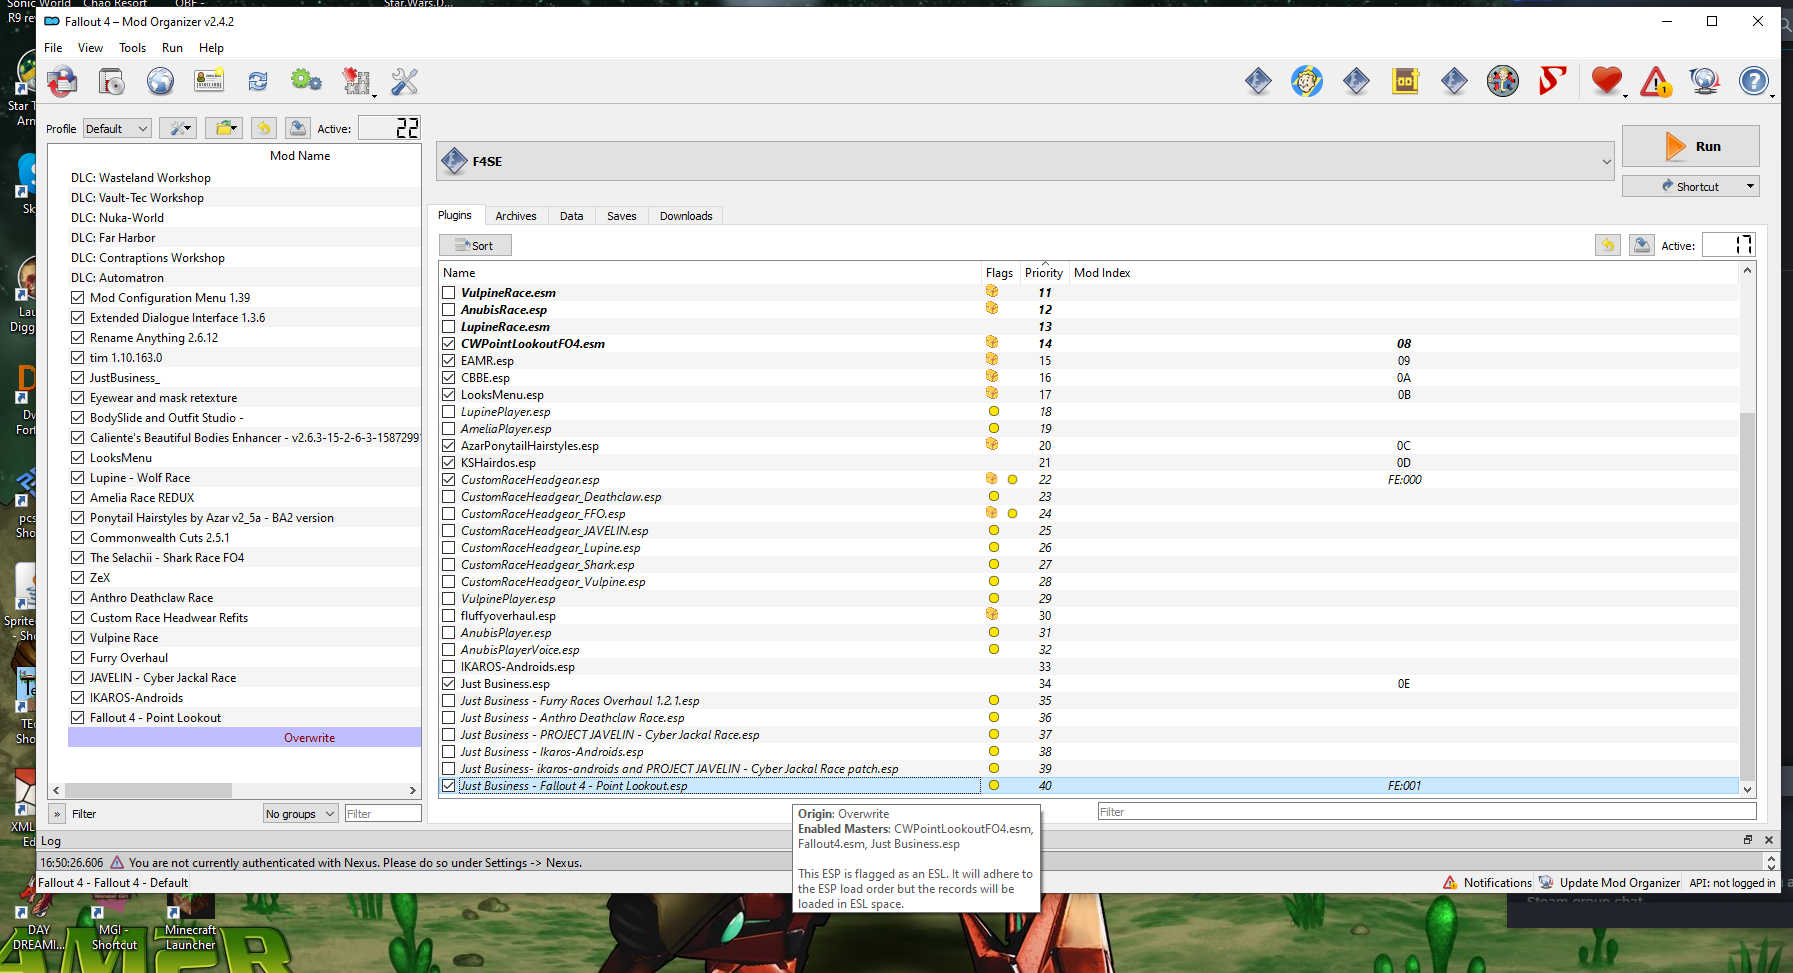The height and width of the screenshot is (973, 1793).
Task: Open the puzzle-piece Tools plugins icon
Action: [x=356, y=81]
